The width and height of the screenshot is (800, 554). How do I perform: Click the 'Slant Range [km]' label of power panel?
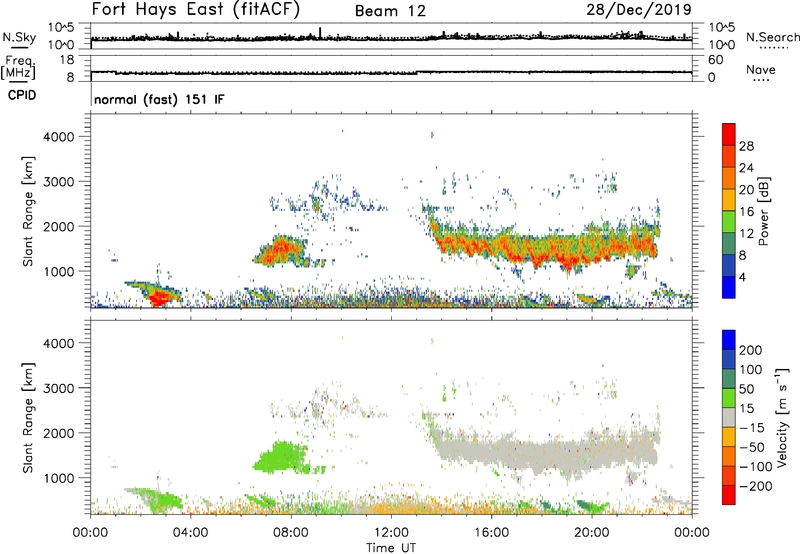tap(28, 212)
